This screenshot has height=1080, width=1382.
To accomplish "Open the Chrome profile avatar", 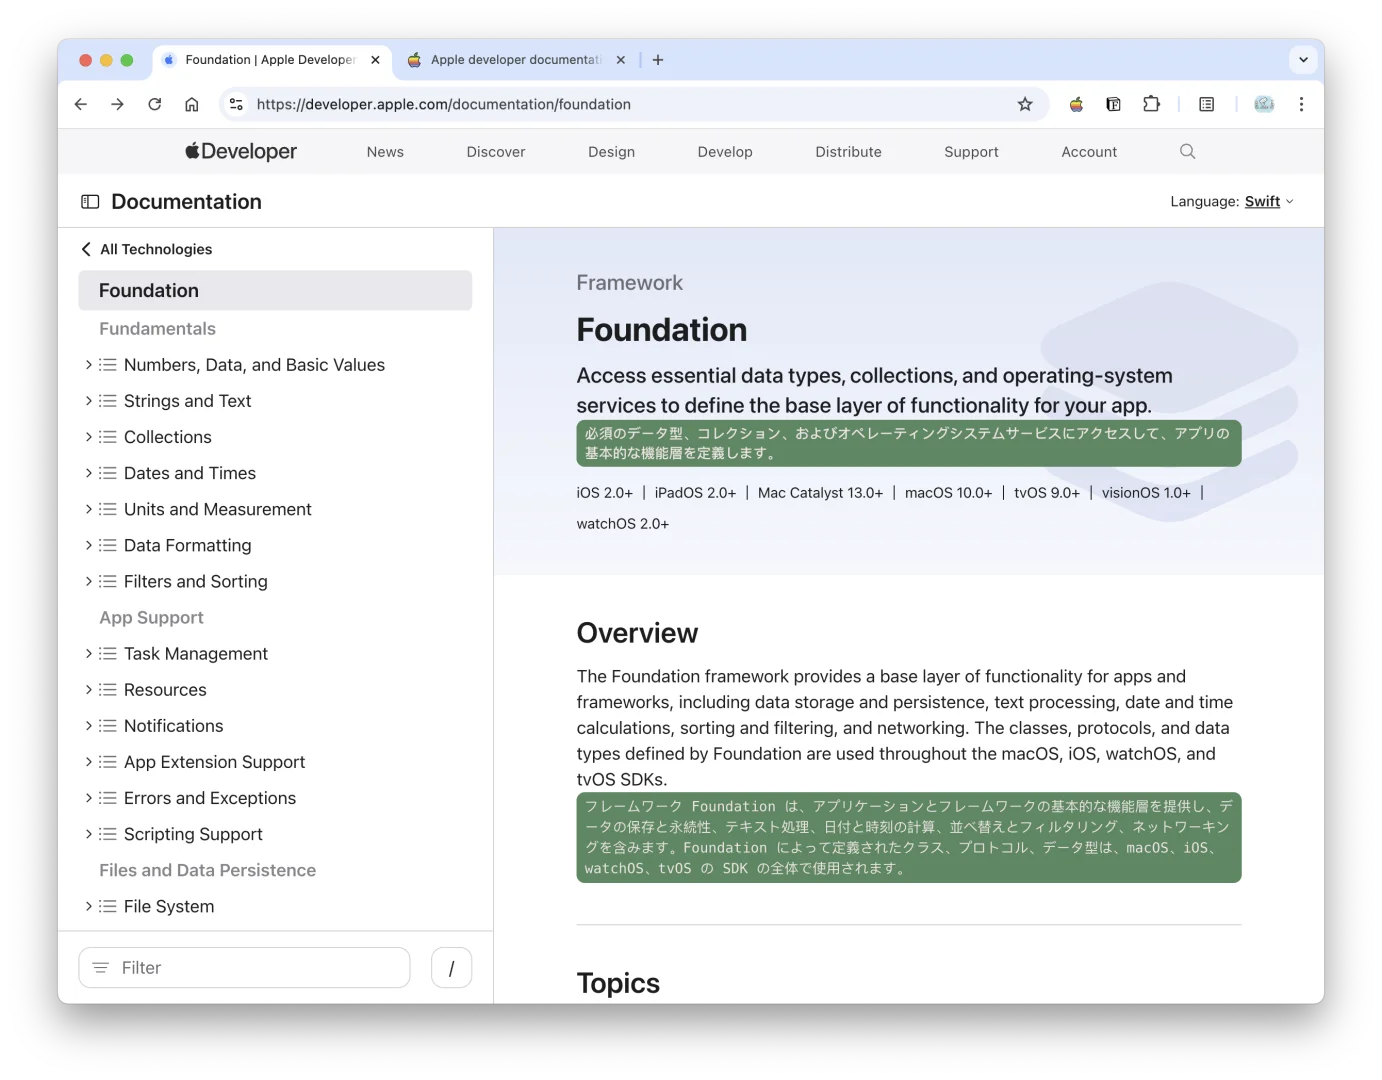I will 1264,104.
